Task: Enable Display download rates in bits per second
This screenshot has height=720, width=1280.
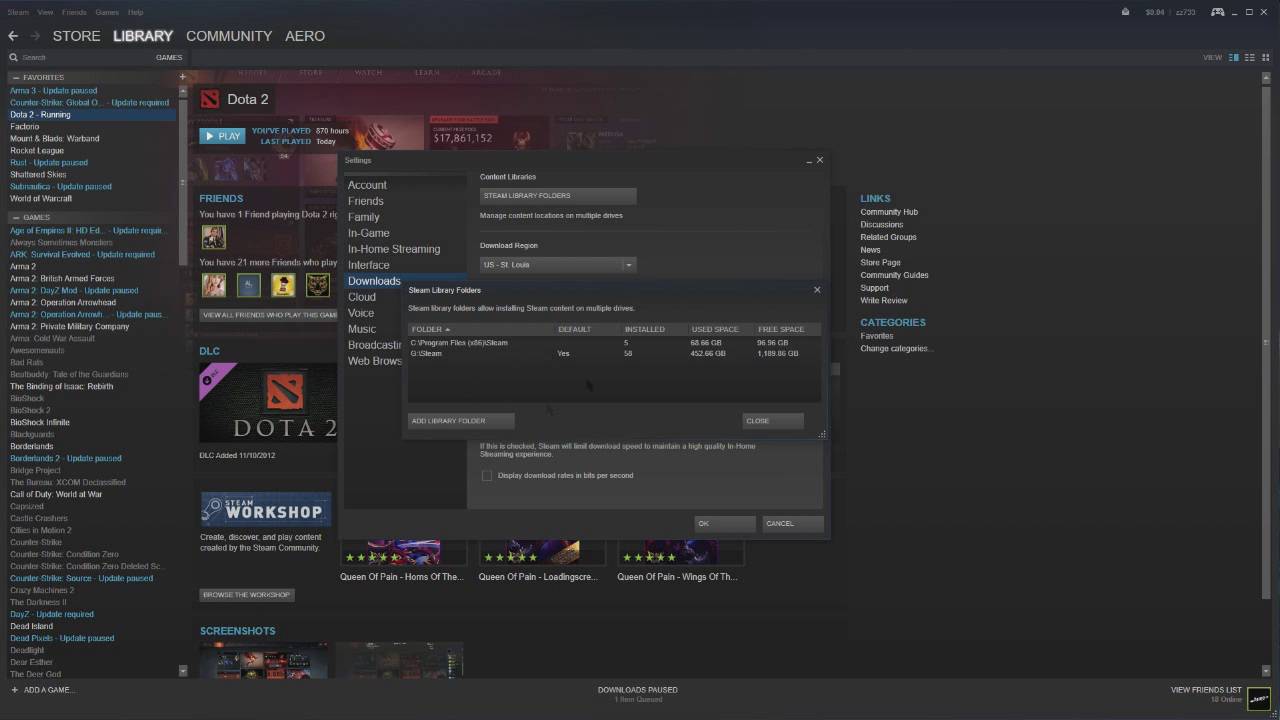Action: [487, 476]
